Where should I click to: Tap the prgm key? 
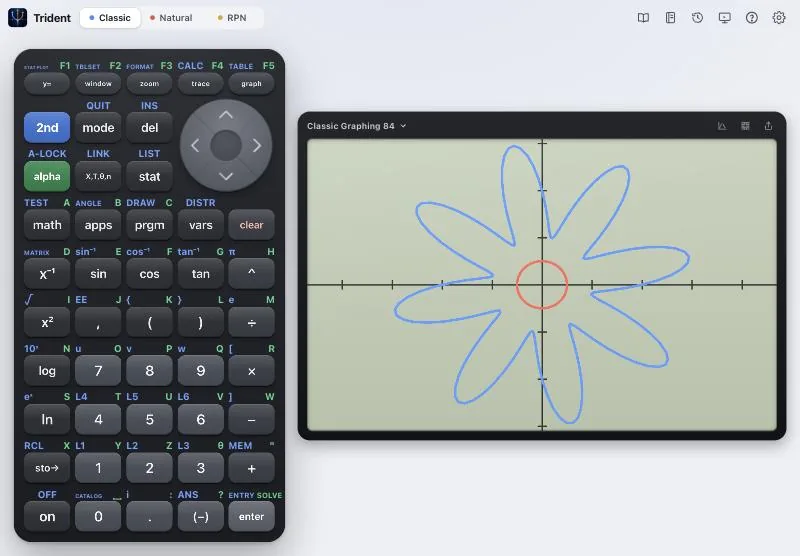149,225
